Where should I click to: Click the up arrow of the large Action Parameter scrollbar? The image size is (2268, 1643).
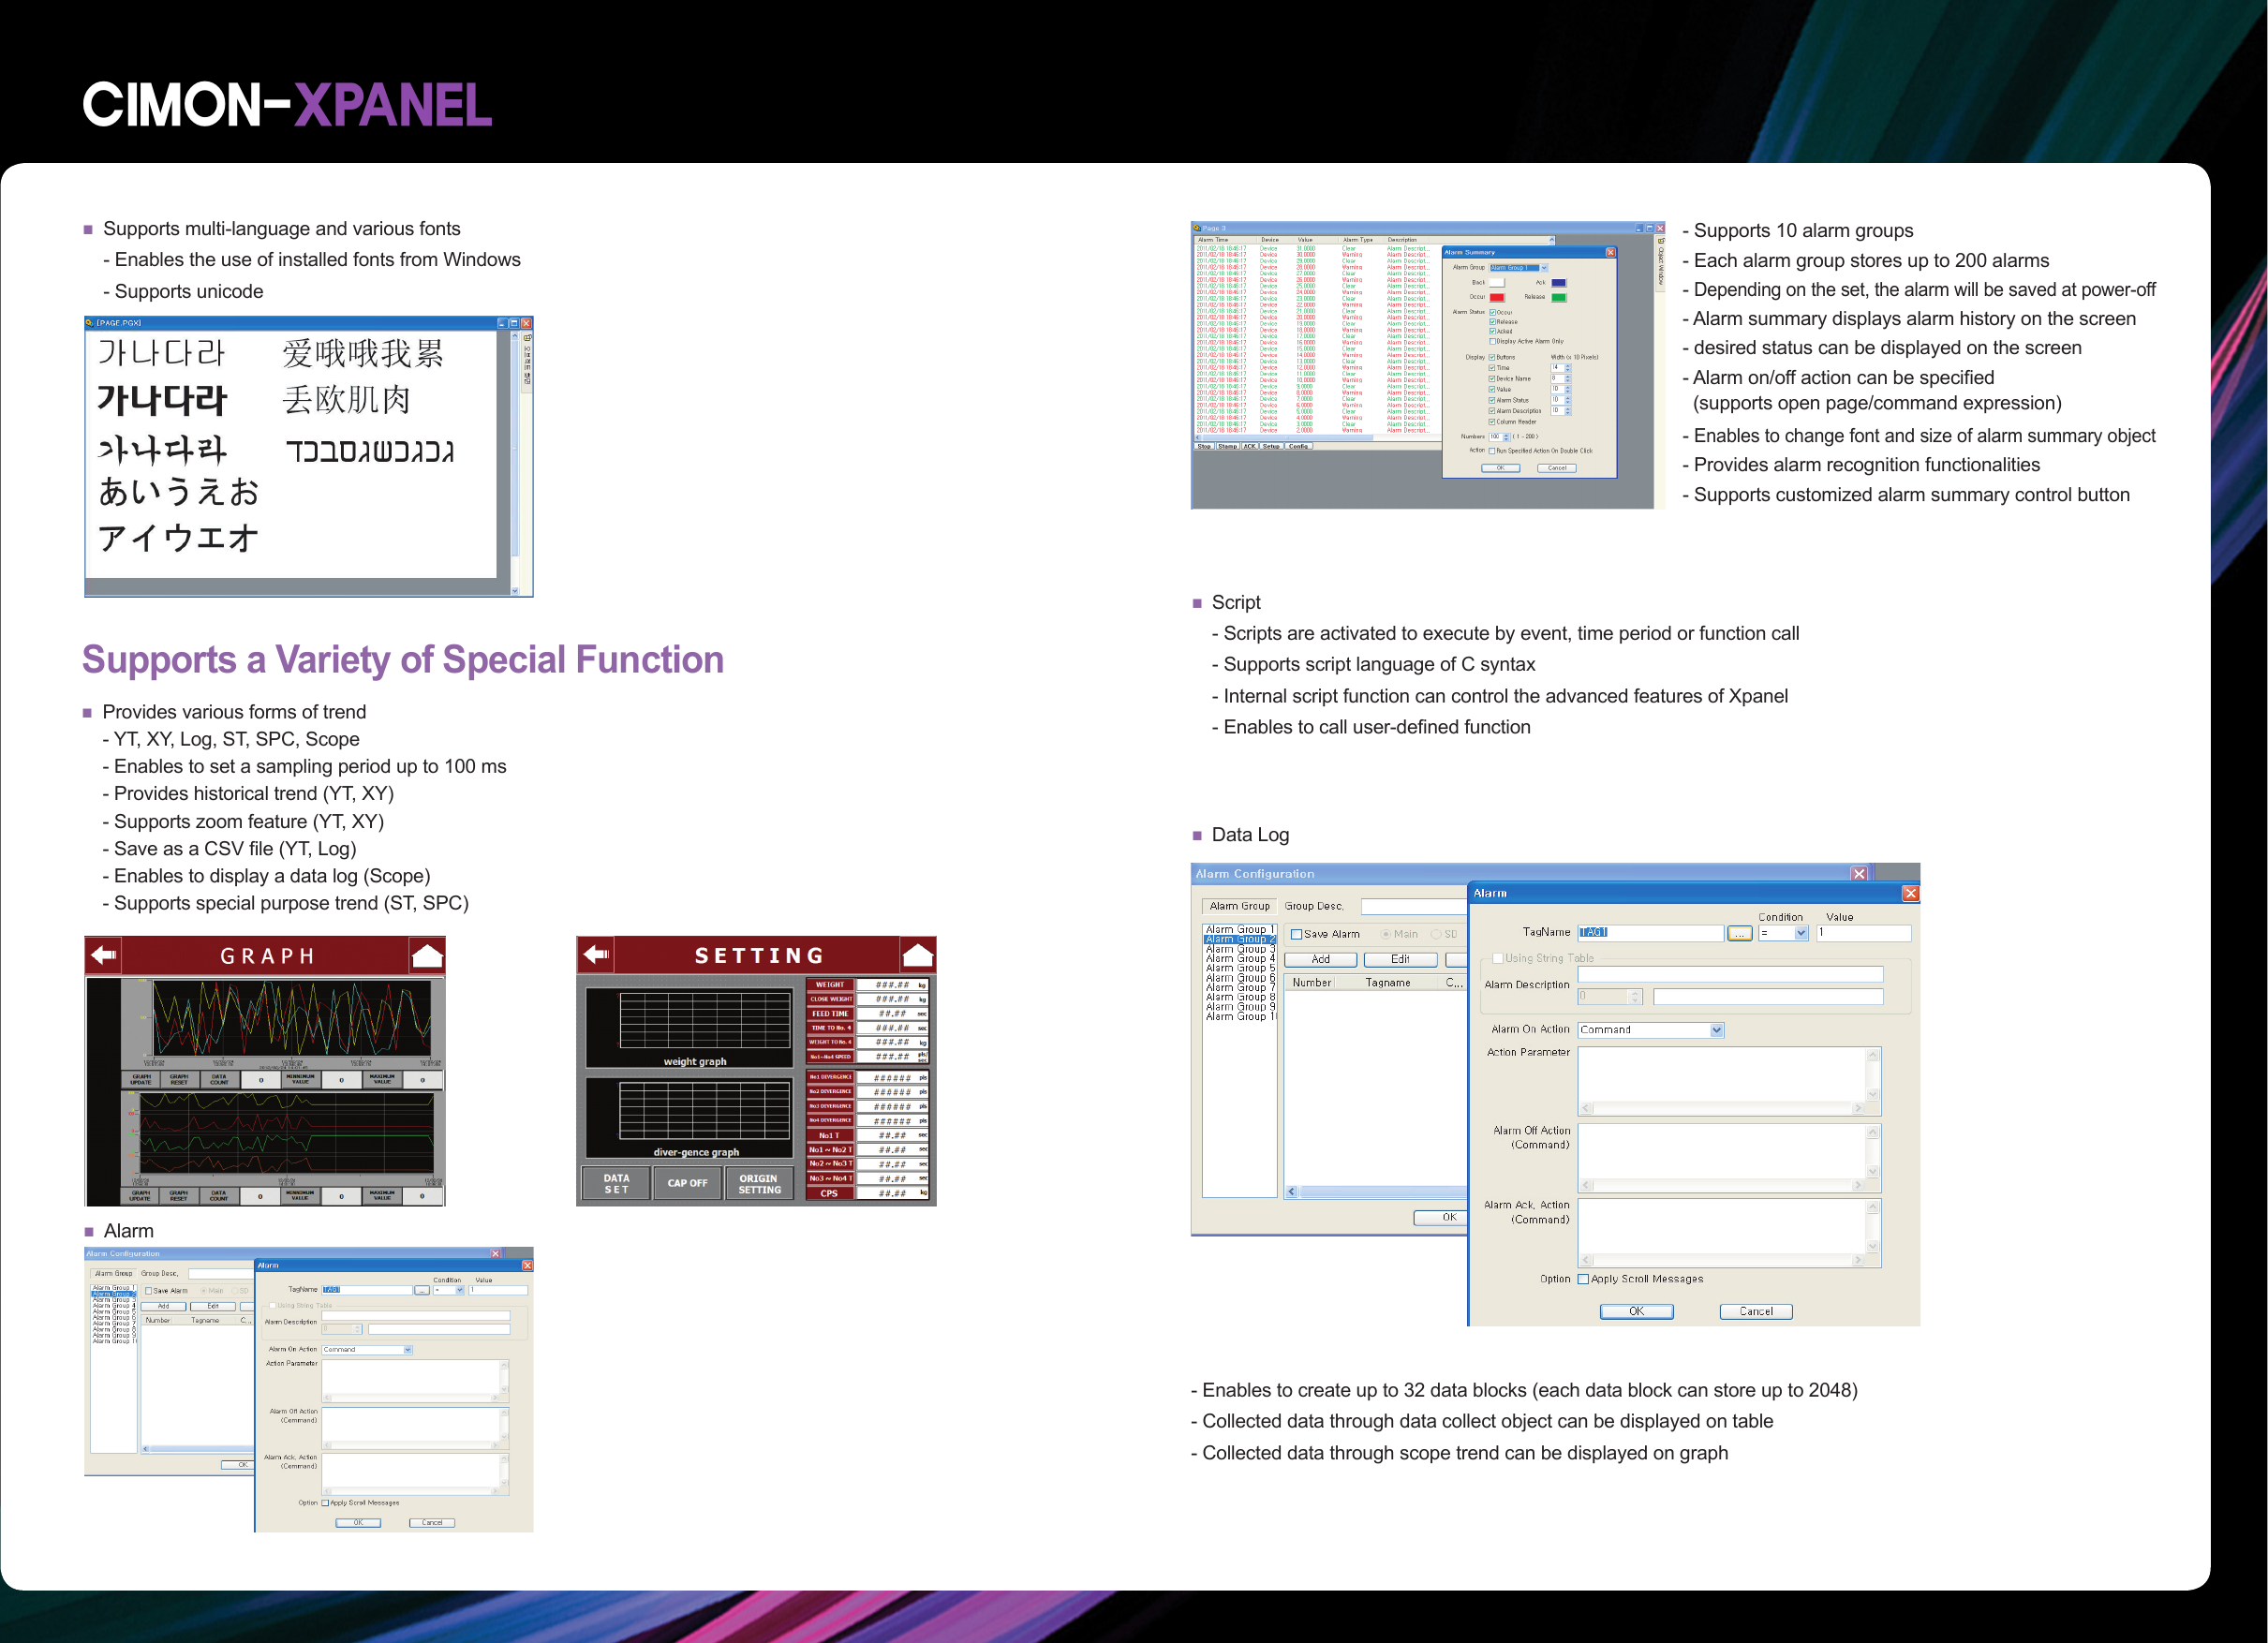point(1873,1055)
